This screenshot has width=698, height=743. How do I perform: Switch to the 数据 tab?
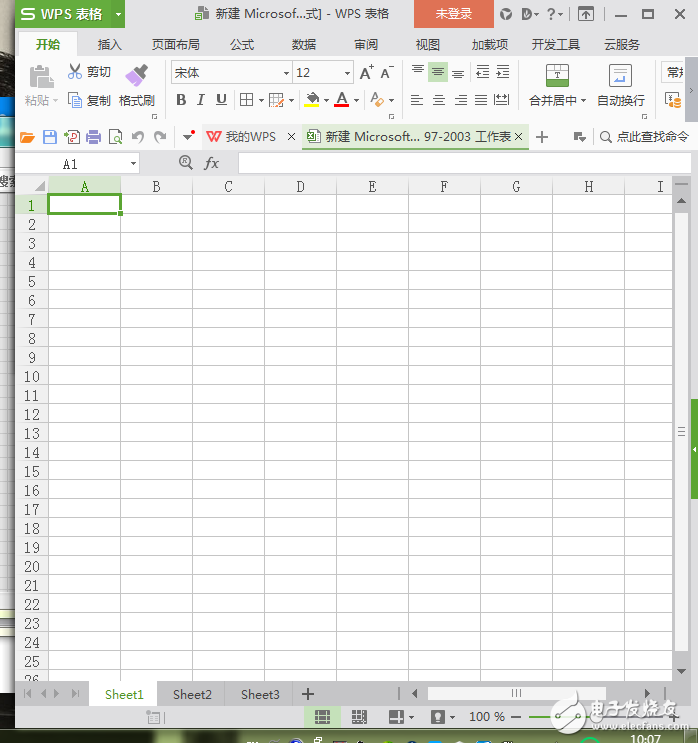tap(304, 45)
